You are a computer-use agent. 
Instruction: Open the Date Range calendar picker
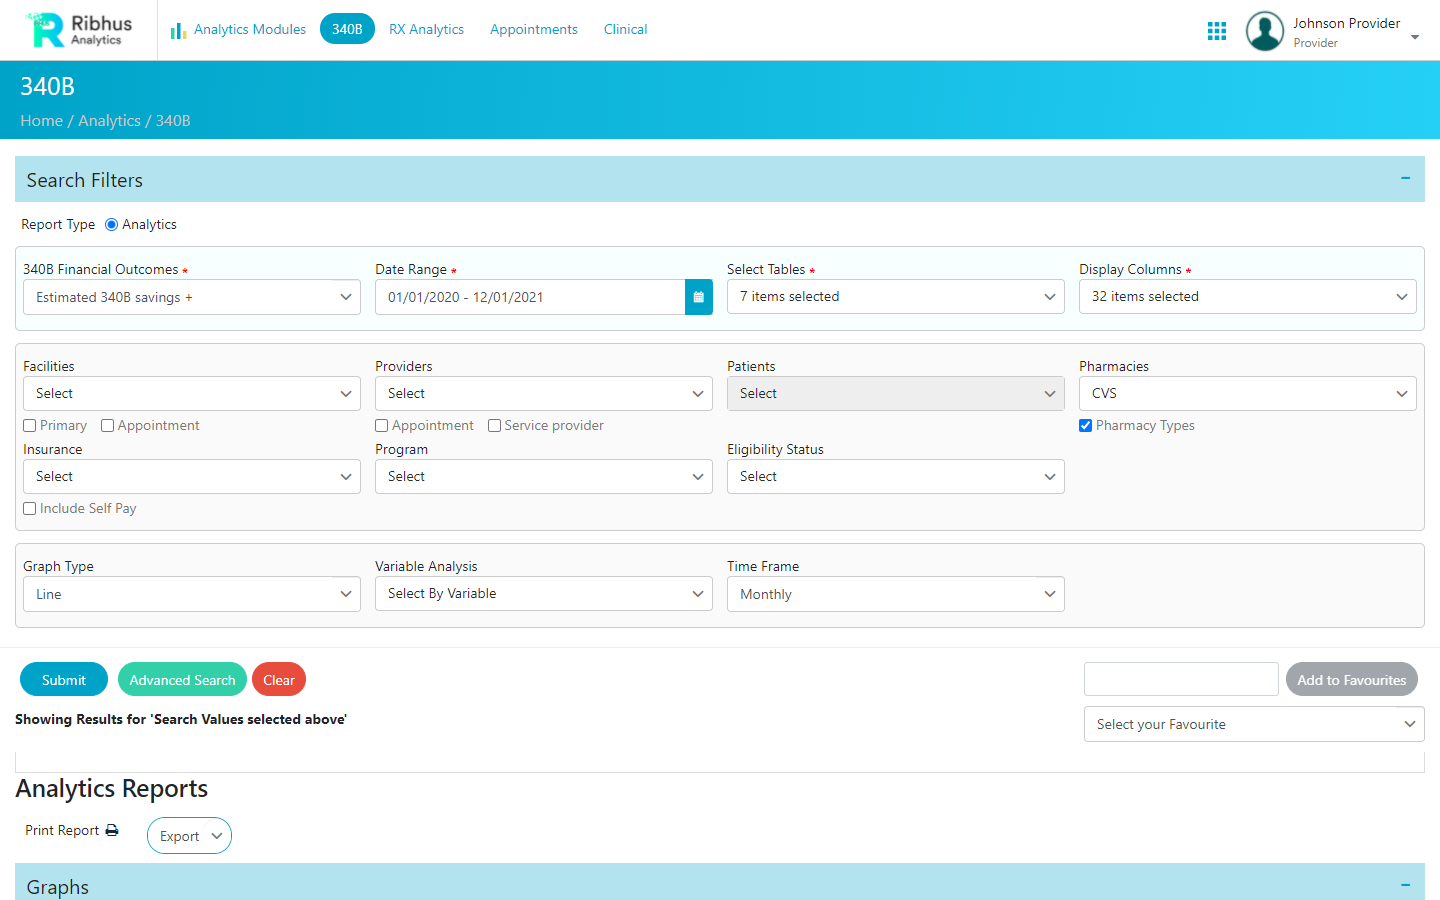tap(698, 297)
